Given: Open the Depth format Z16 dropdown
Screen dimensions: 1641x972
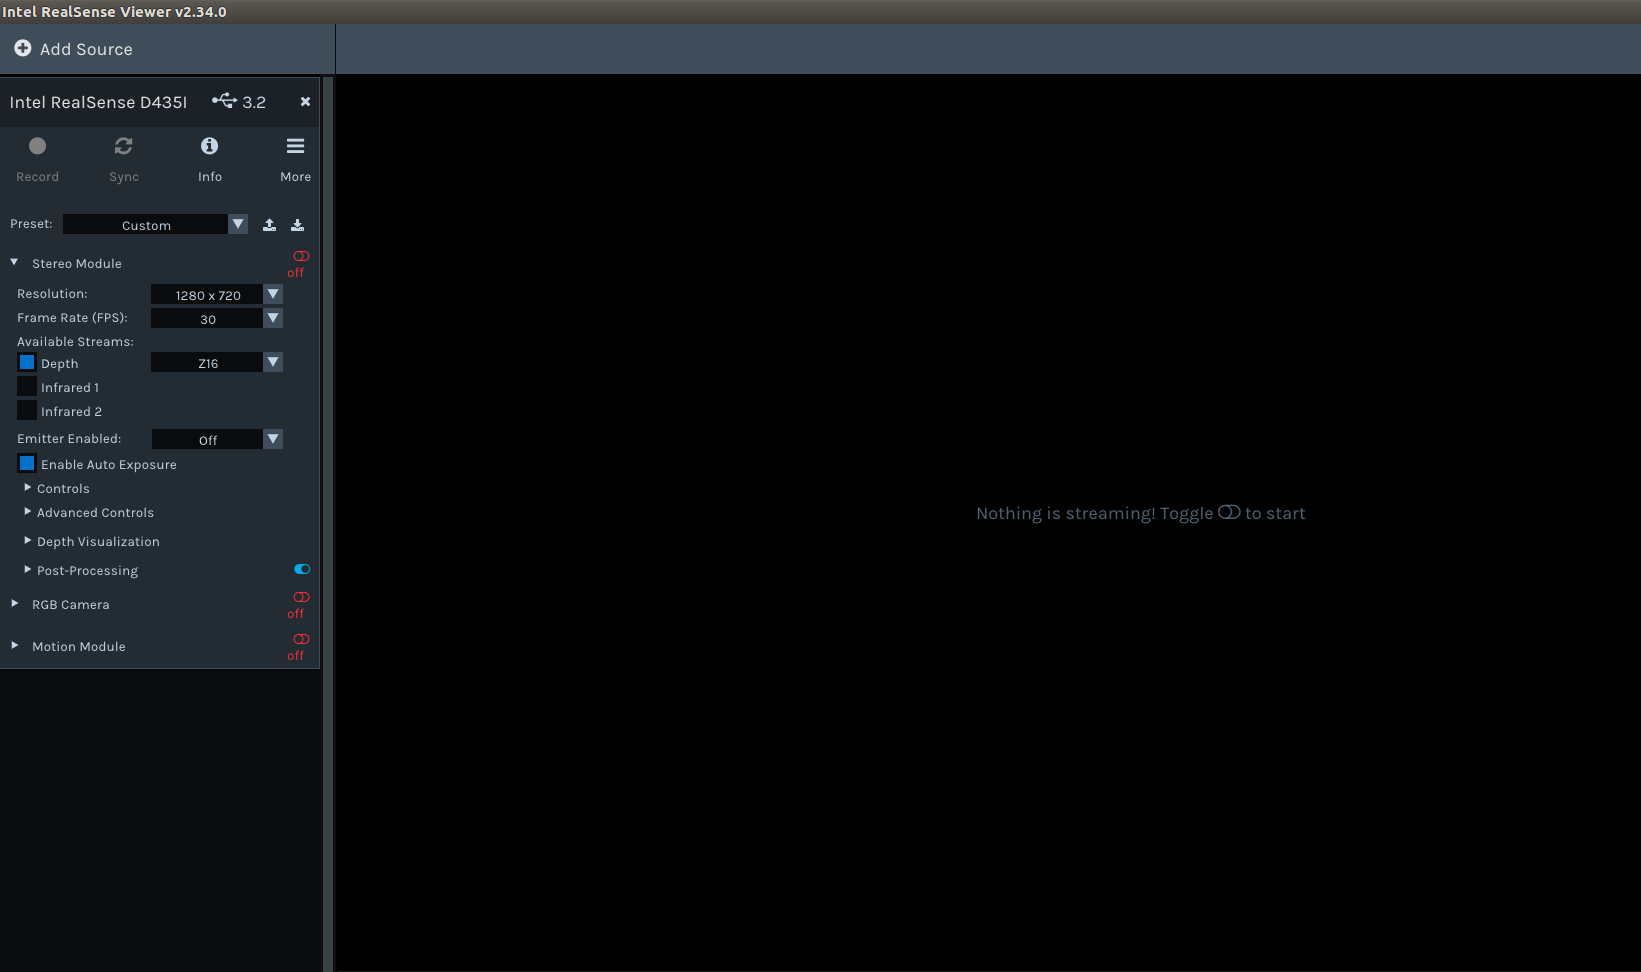Looking at the screenshot, I should (x=217, y=362).
